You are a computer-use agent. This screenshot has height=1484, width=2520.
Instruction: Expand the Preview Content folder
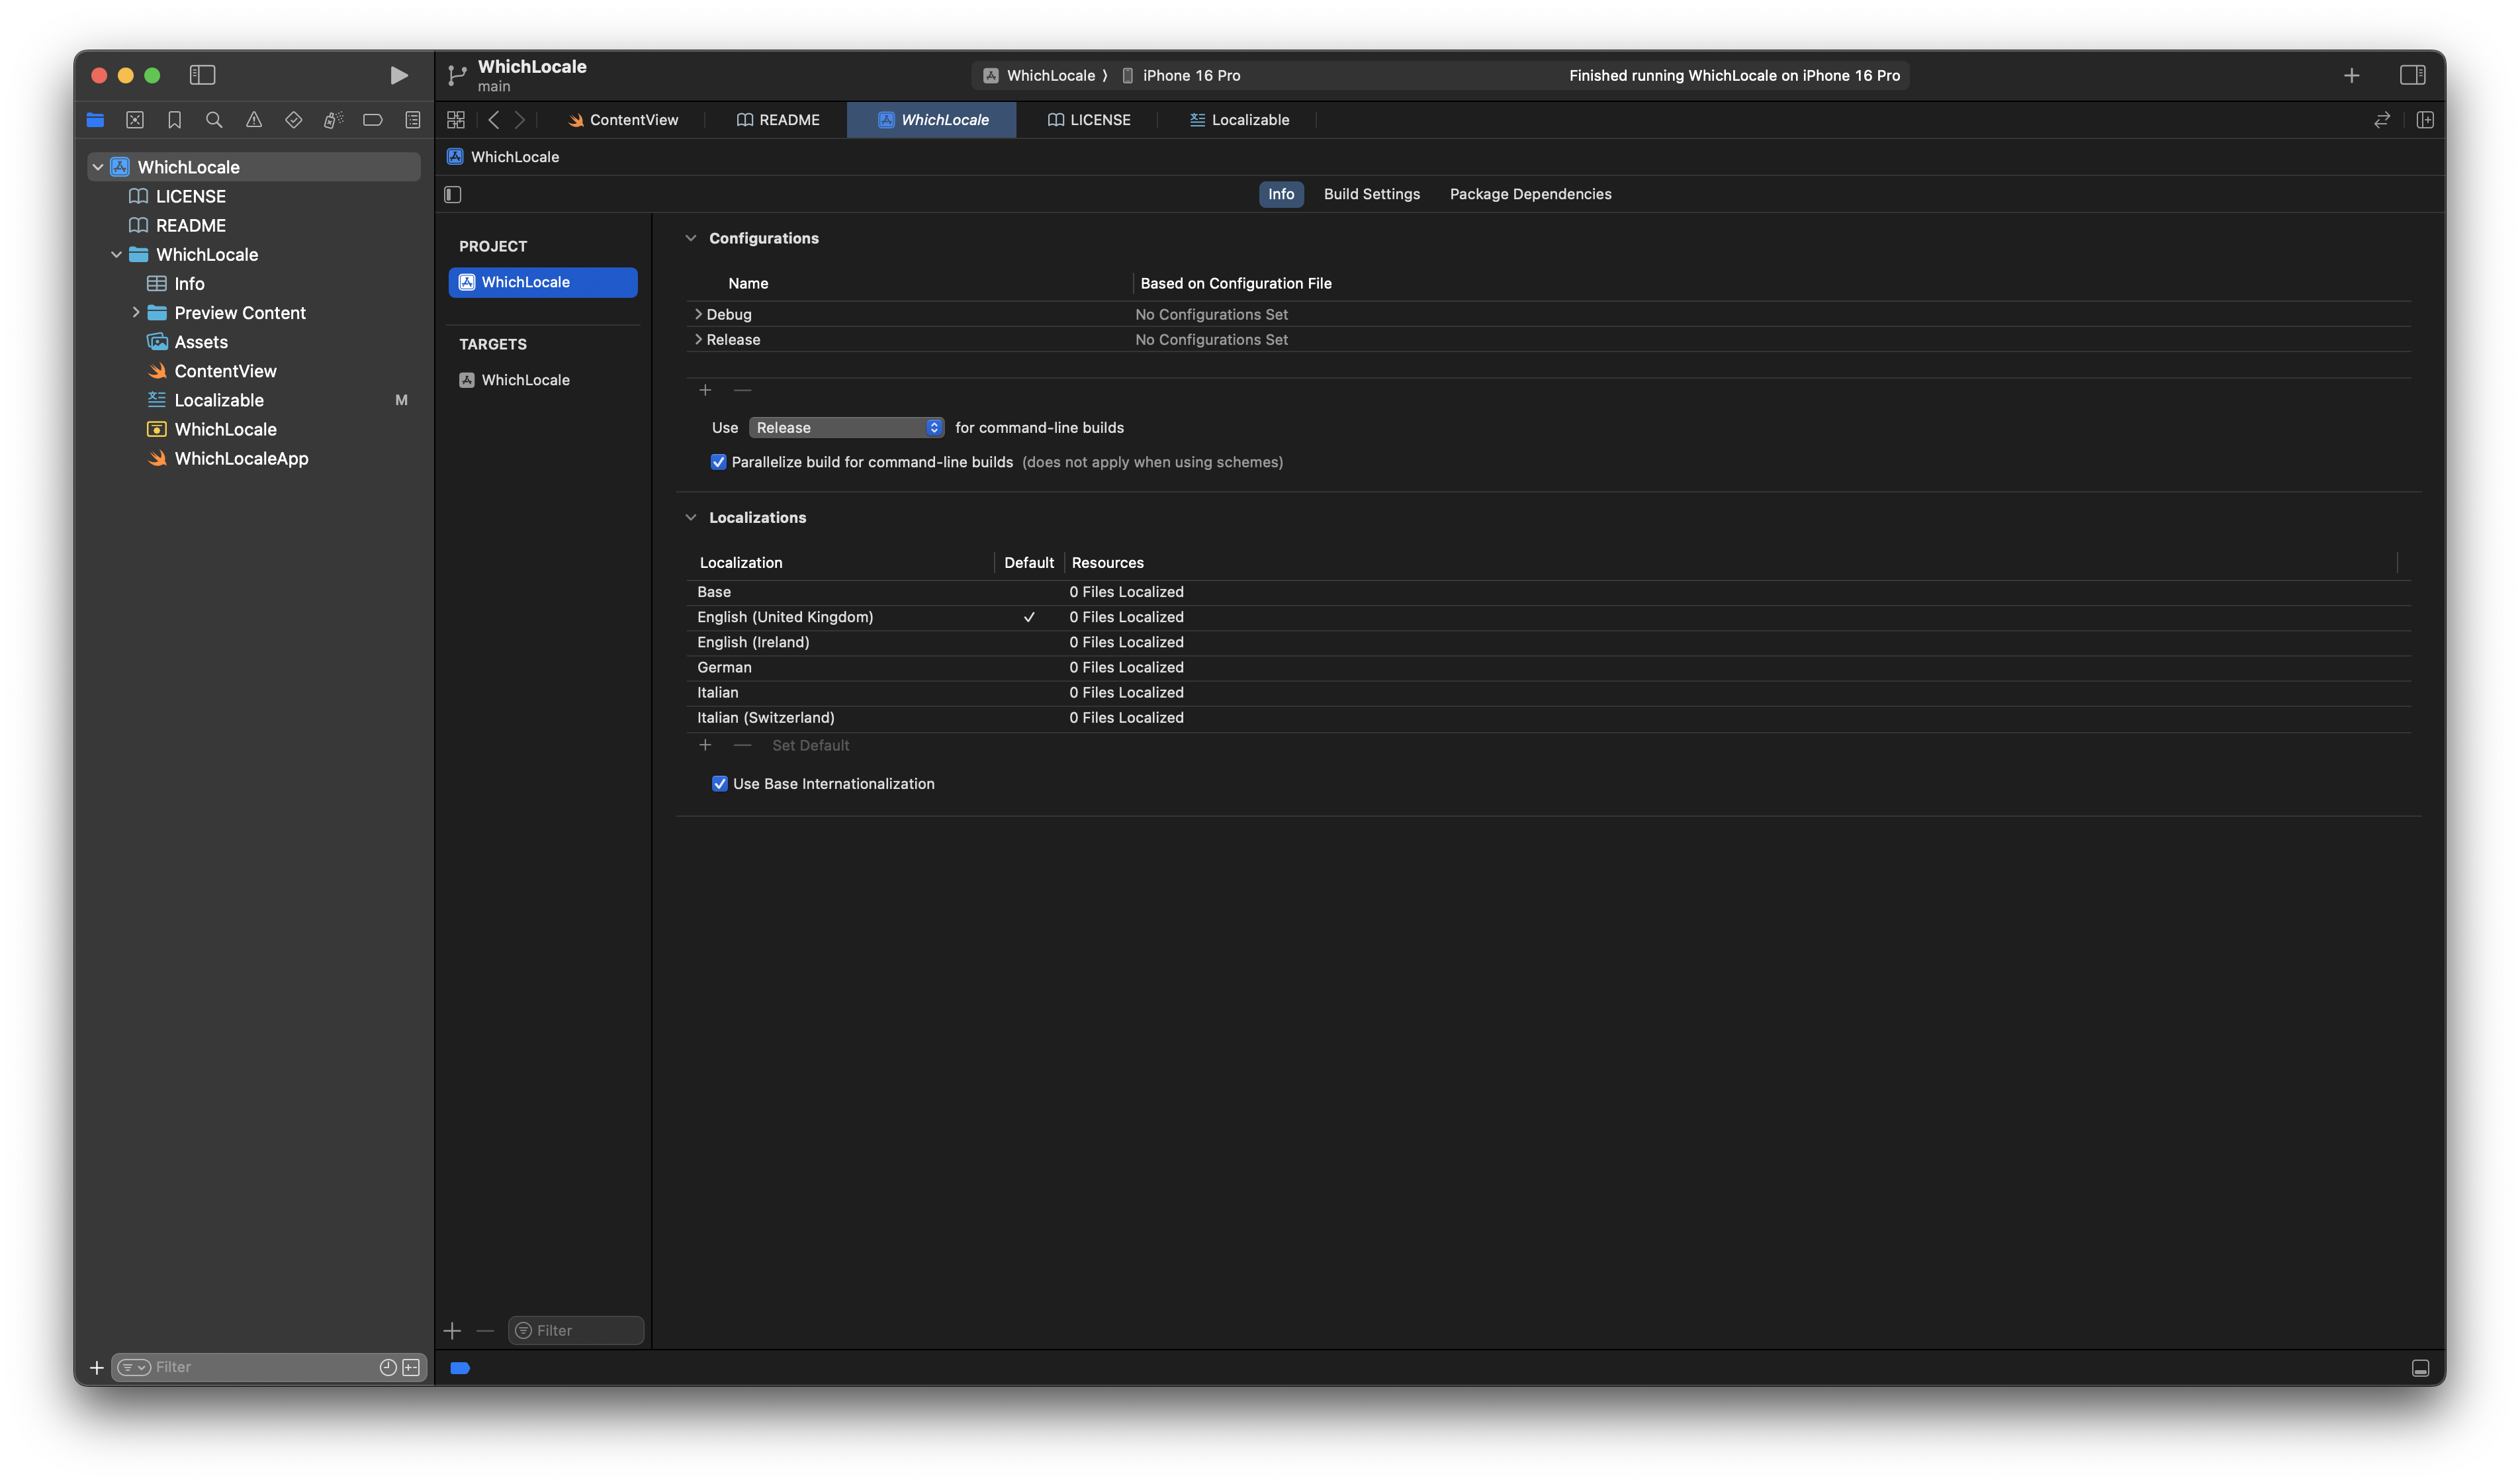[x=135, y=312]
